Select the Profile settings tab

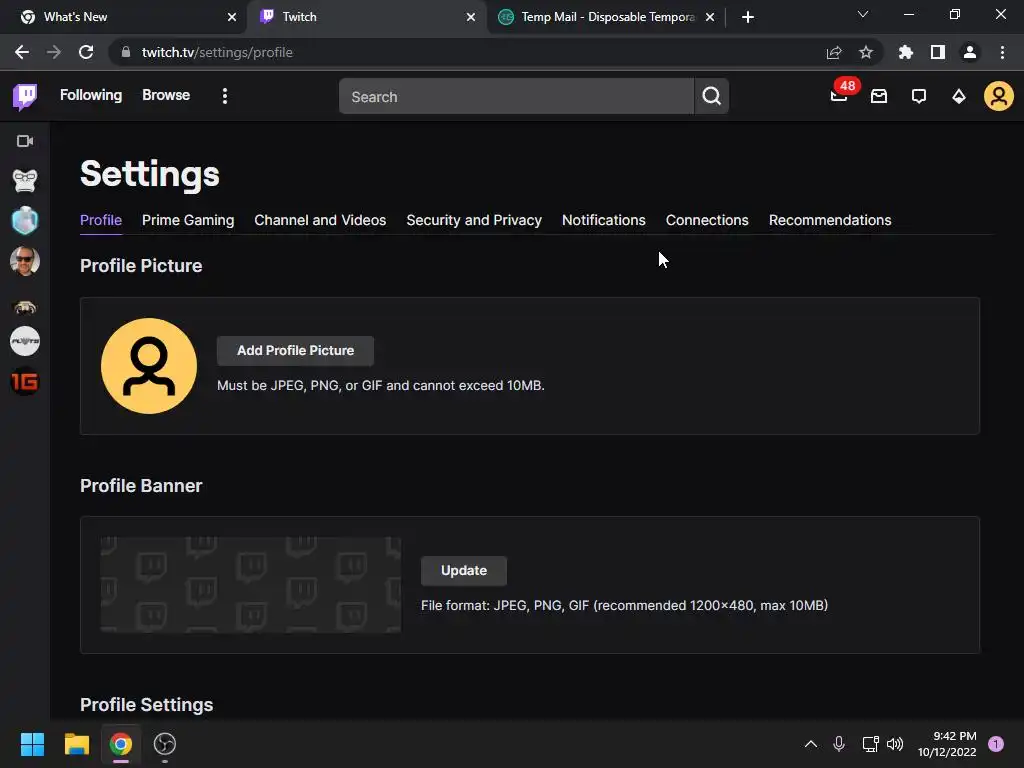click(x=101, y=220)
